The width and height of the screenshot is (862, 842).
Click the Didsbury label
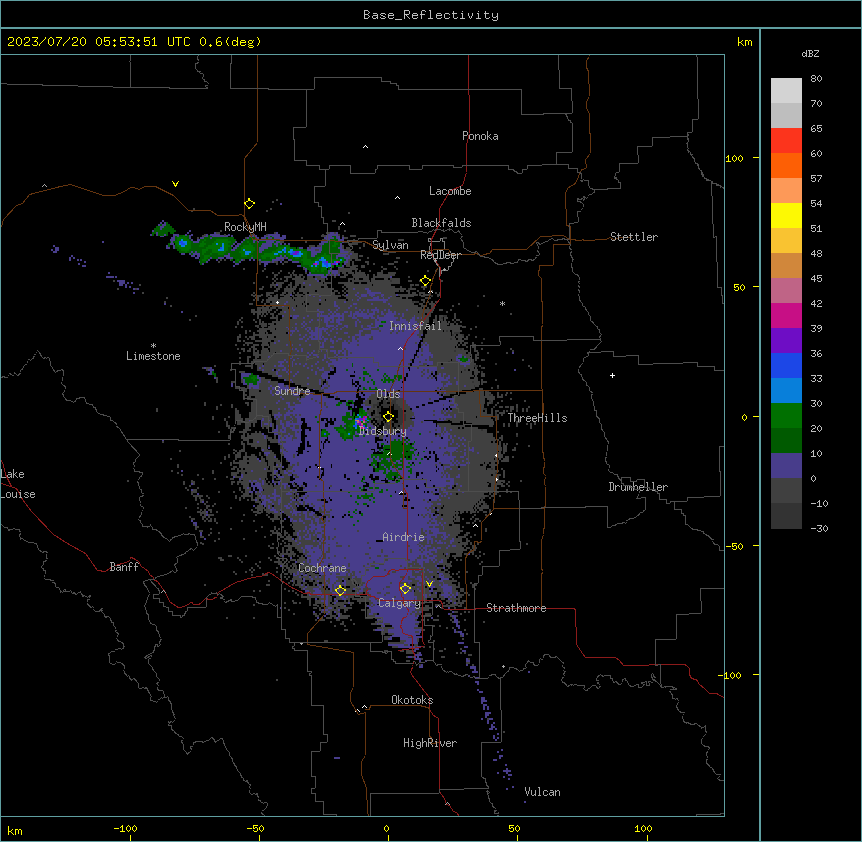383,431
